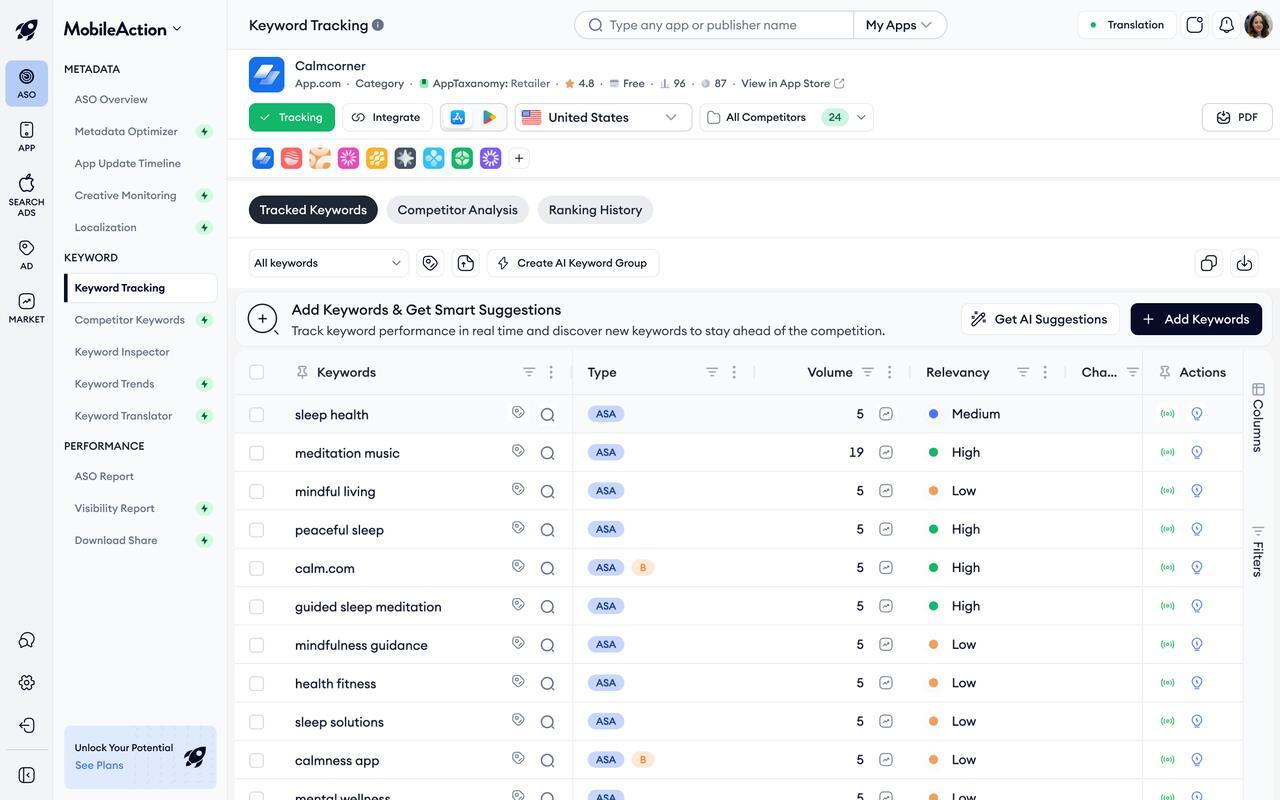Check the sleep health row checkbox
1280x800 pixels.
point(257,414)
